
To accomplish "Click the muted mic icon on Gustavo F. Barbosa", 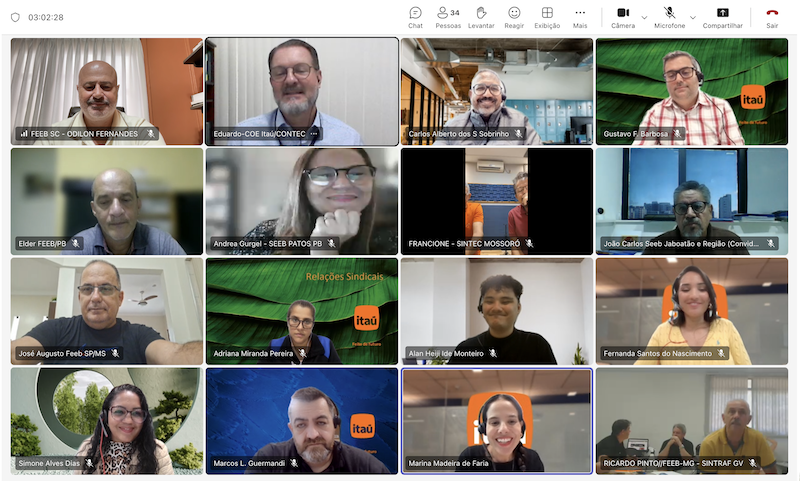I will tap(677, 133).
